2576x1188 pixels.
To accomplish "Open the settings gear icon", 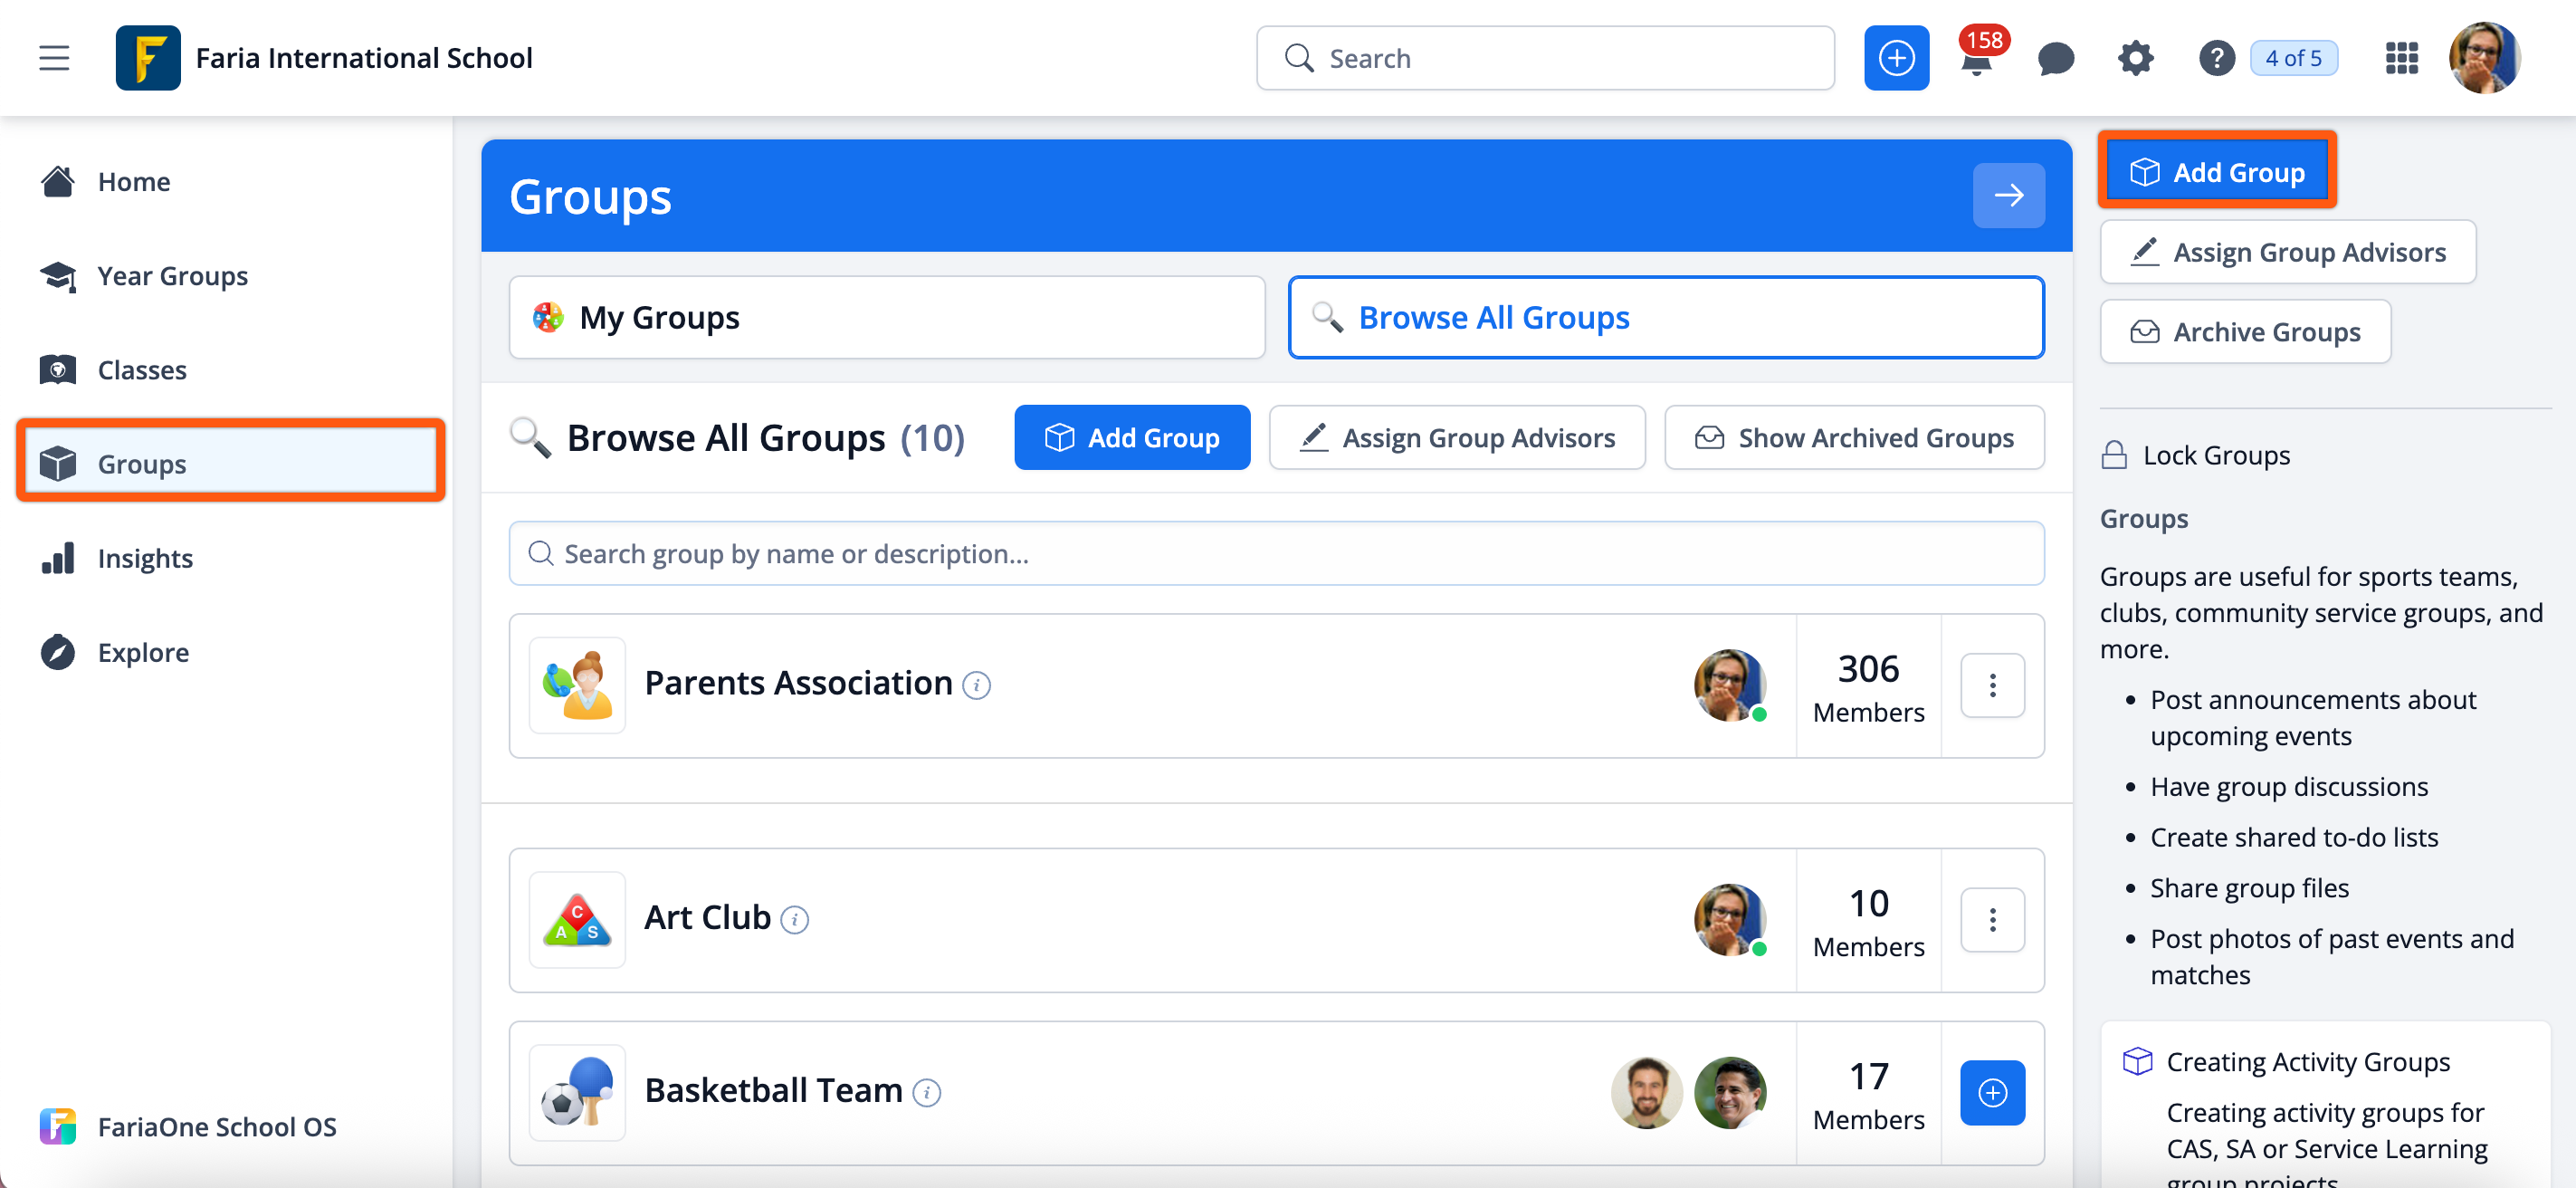I will pyautogui.click(x=2135, y=58).
